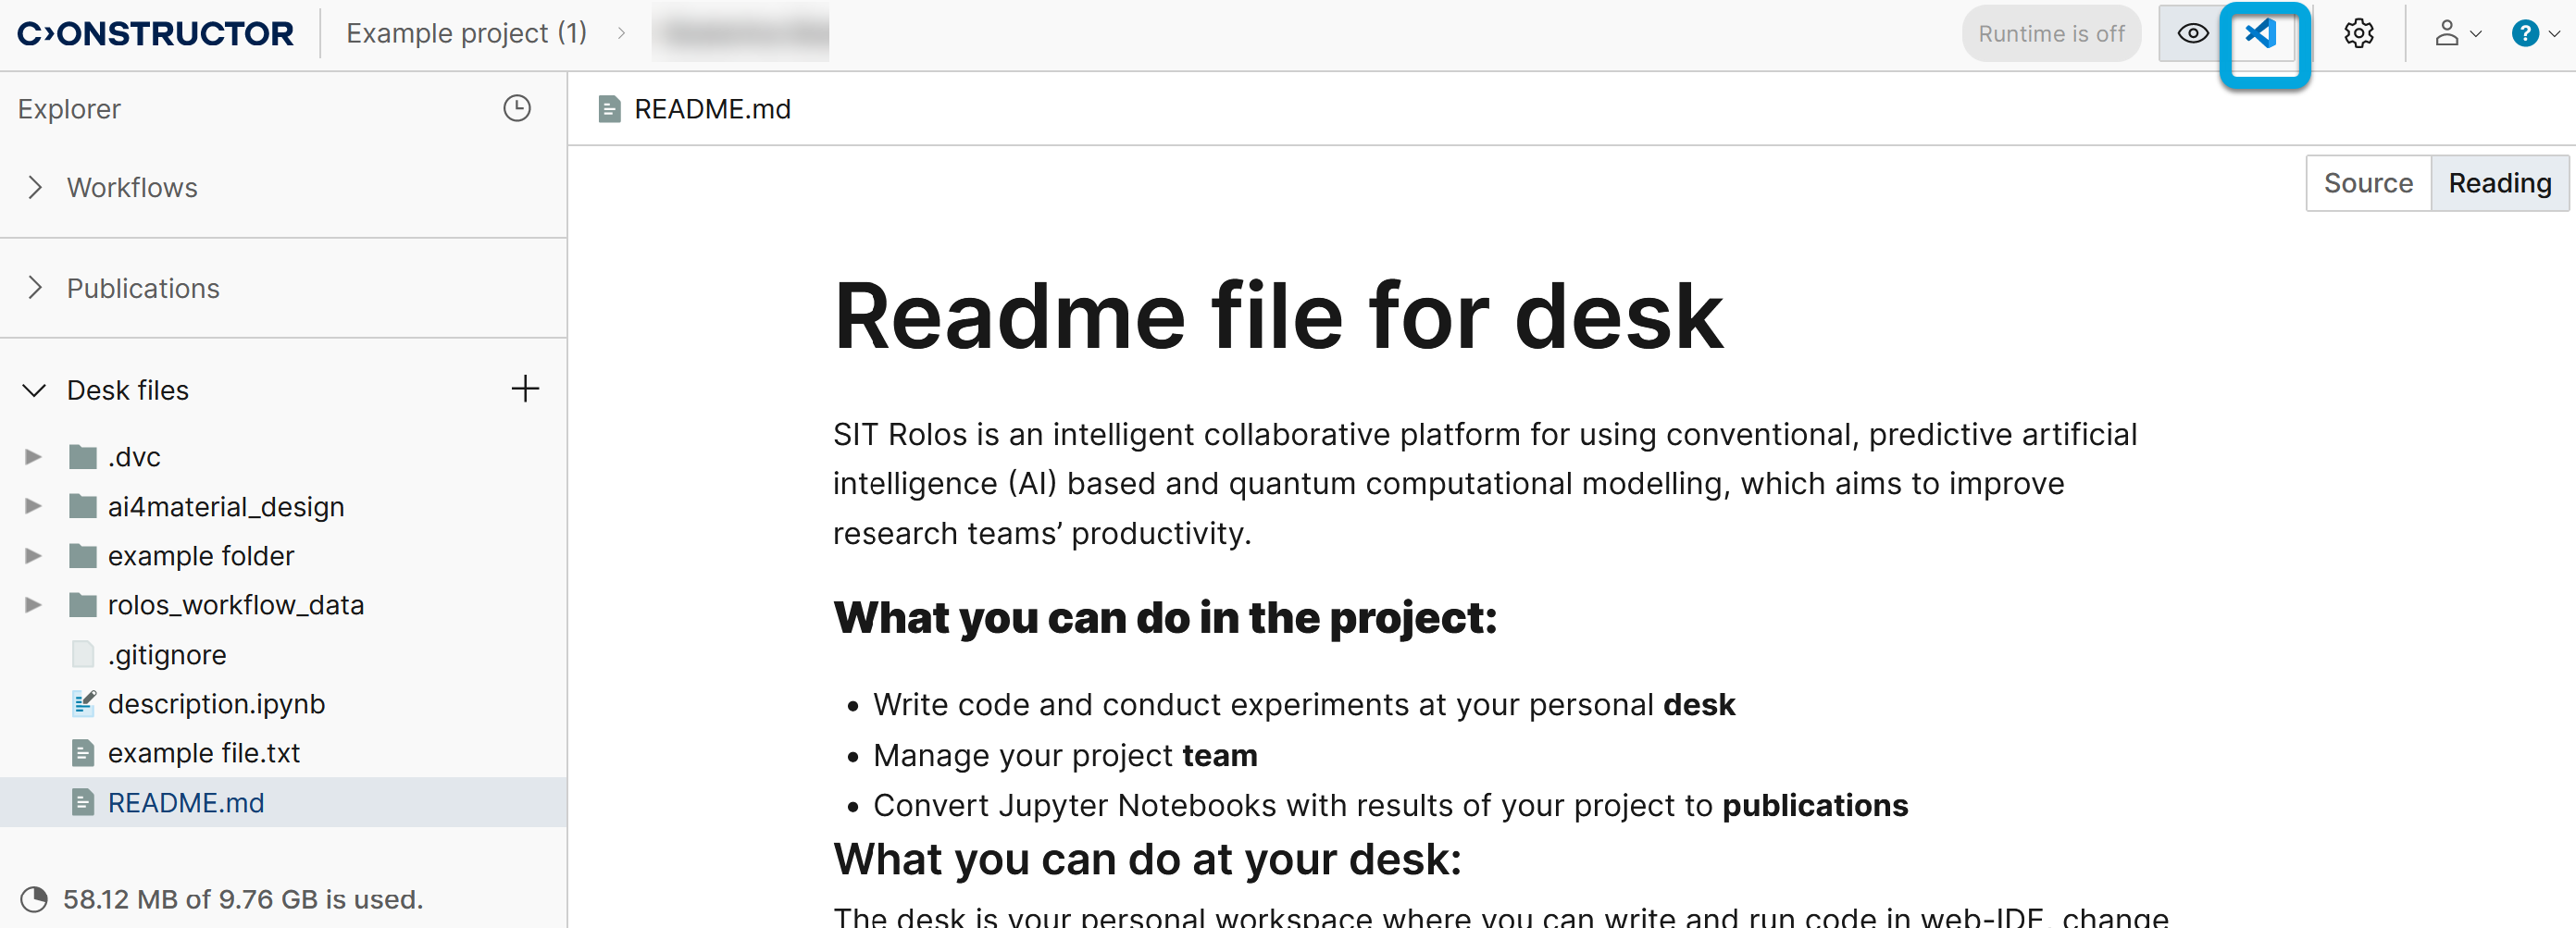2576x928 pixels.
Task: Click the Runtime is off button
Action: click(x=2050, y=34)
